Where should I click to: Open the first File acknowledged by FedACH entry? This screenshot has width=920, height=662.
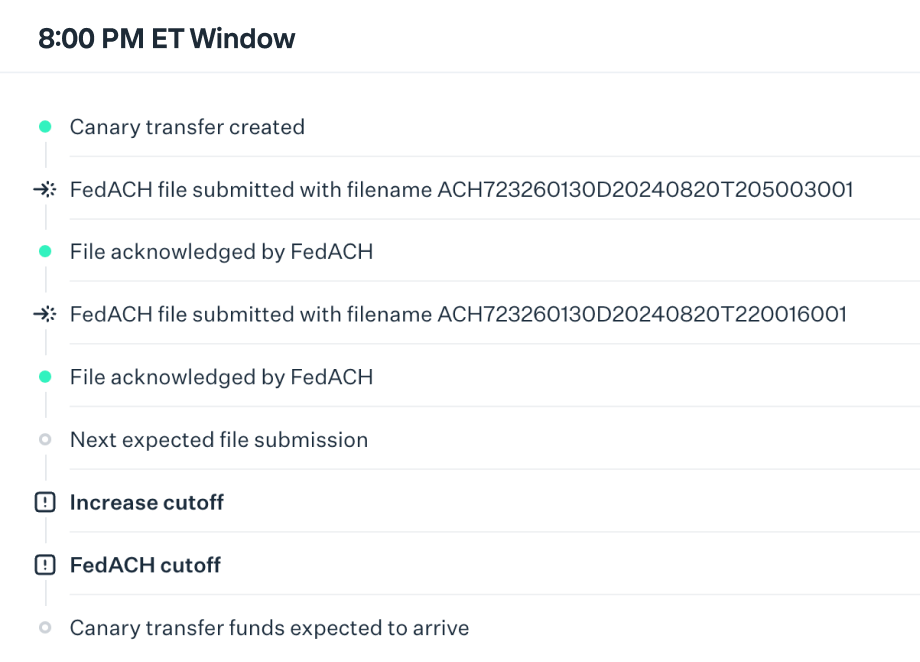(x=221, y=252)
